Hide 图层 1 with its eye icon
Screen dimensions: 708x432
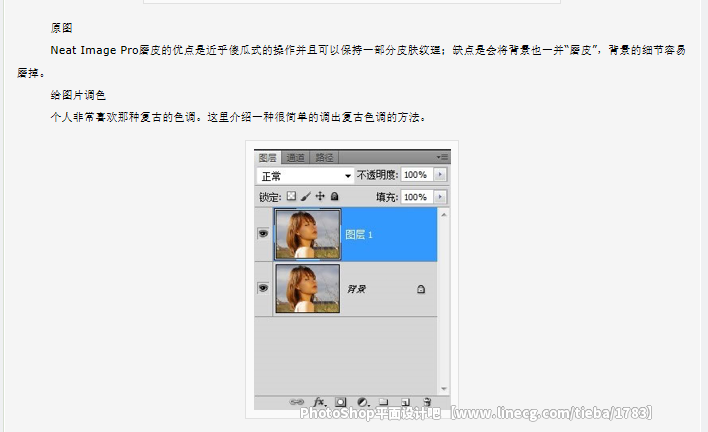tap(263, 233)
